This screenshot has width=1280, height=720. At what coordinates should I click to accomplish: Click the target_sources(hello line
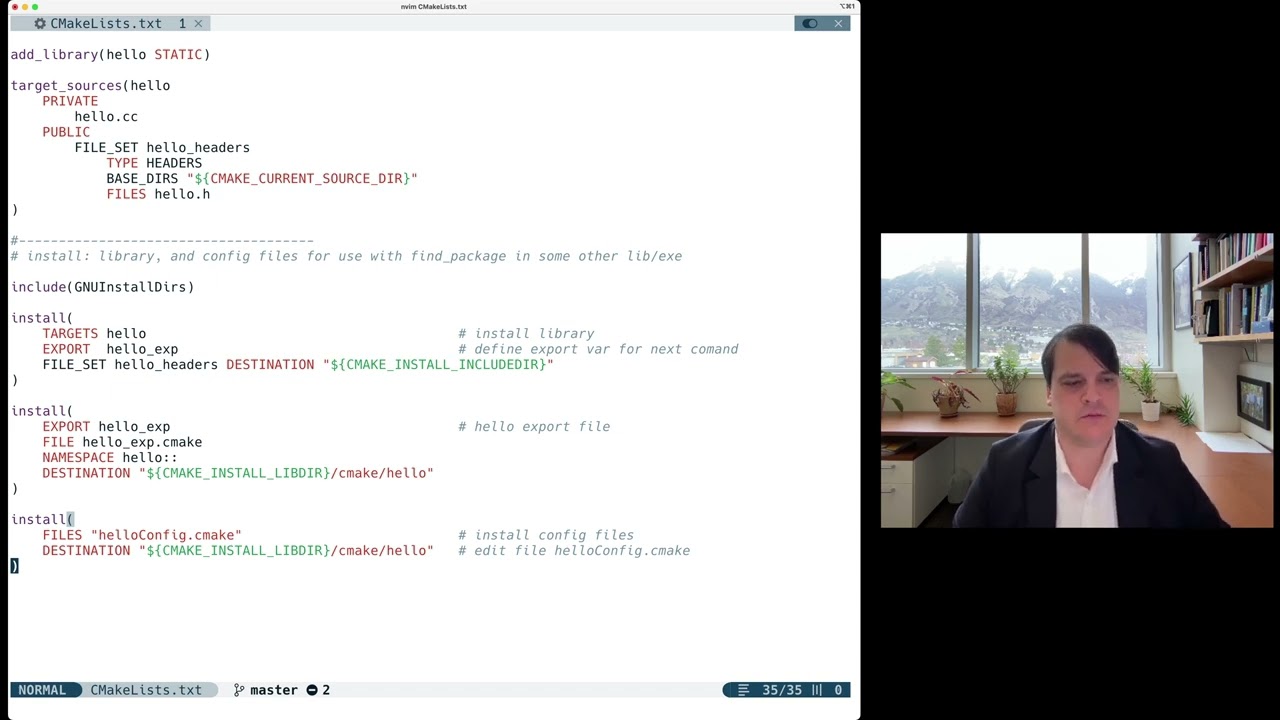click(90, 85)
